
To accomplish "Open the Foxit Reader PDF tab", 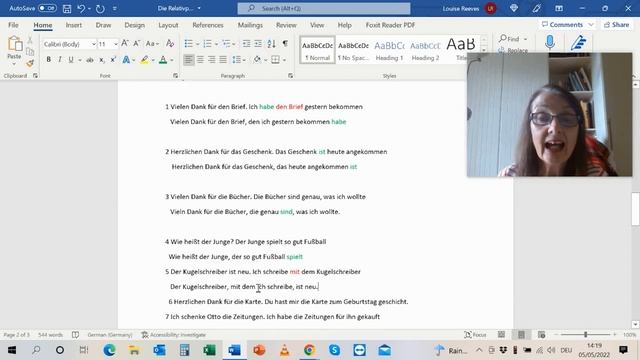I will point(390,25).
